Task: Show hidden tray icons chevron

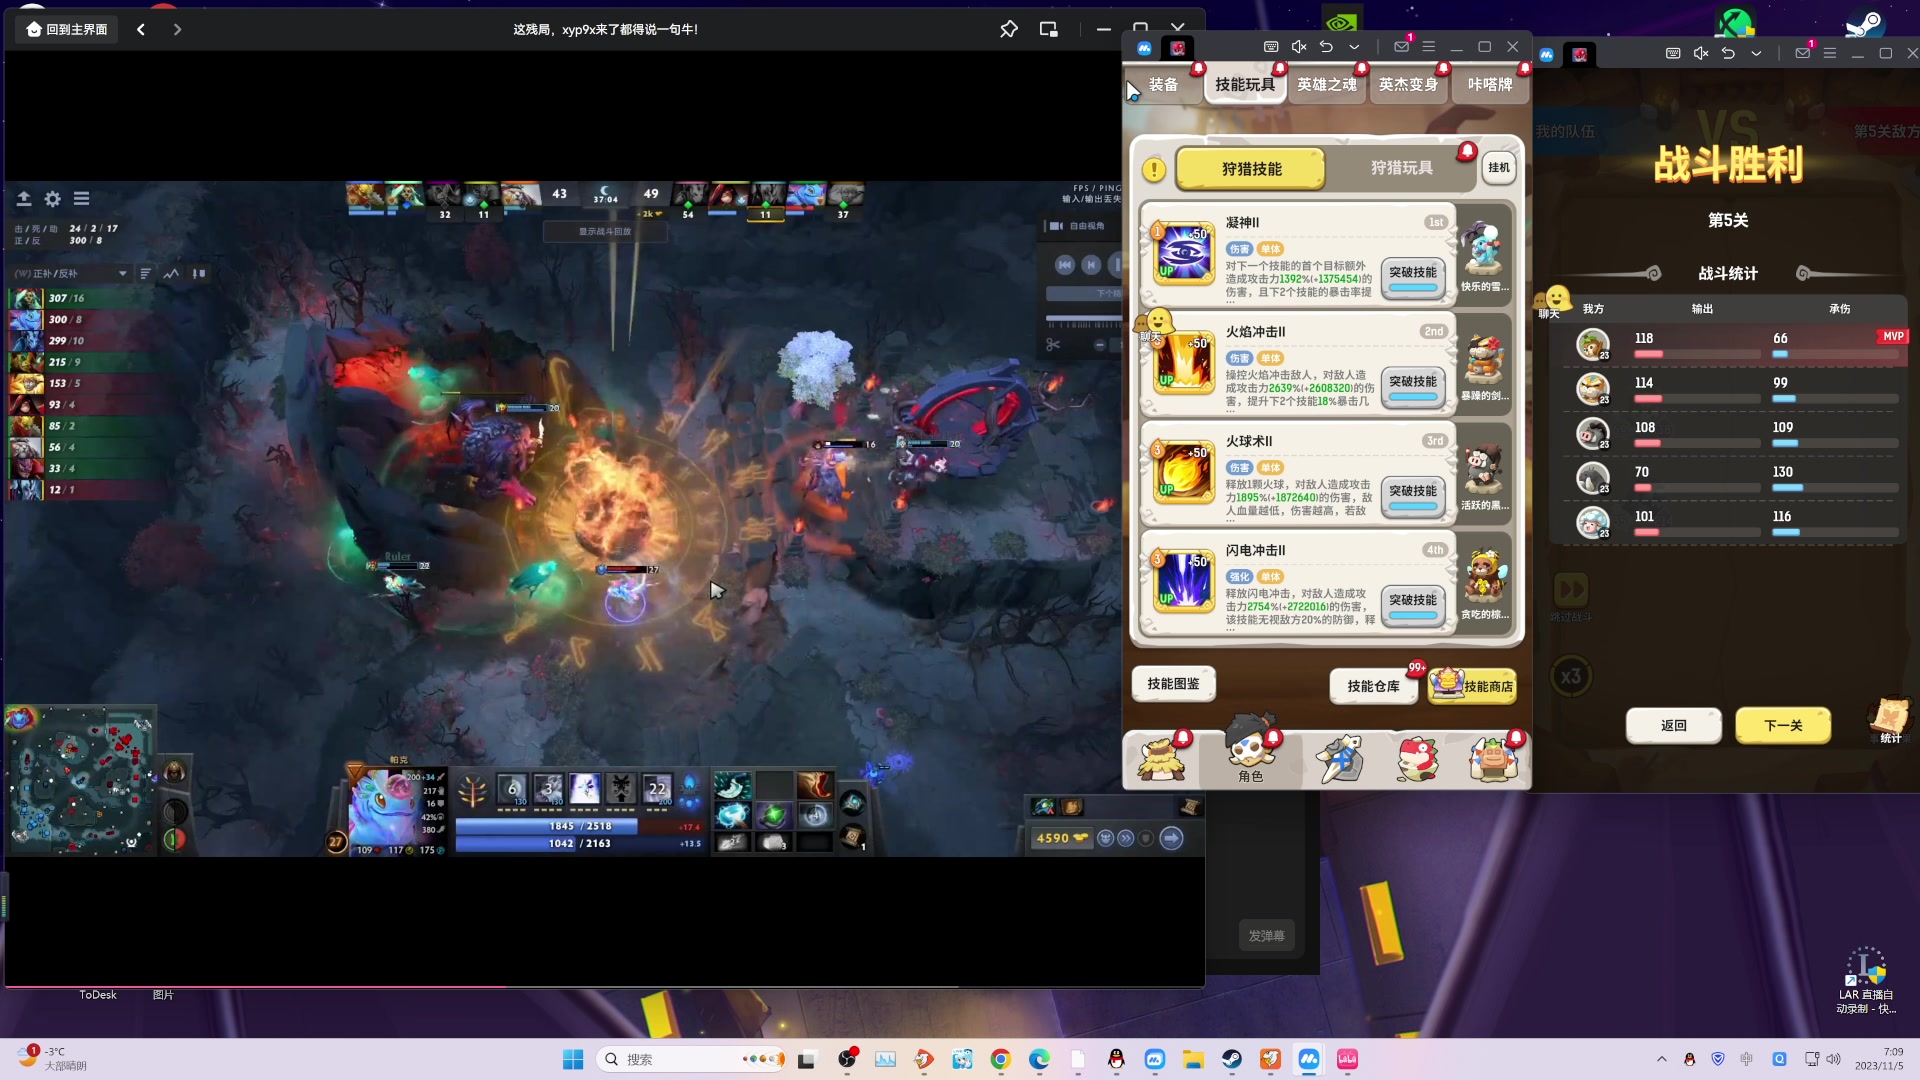Action: pyautogui.click(x=1661, y=1059)
